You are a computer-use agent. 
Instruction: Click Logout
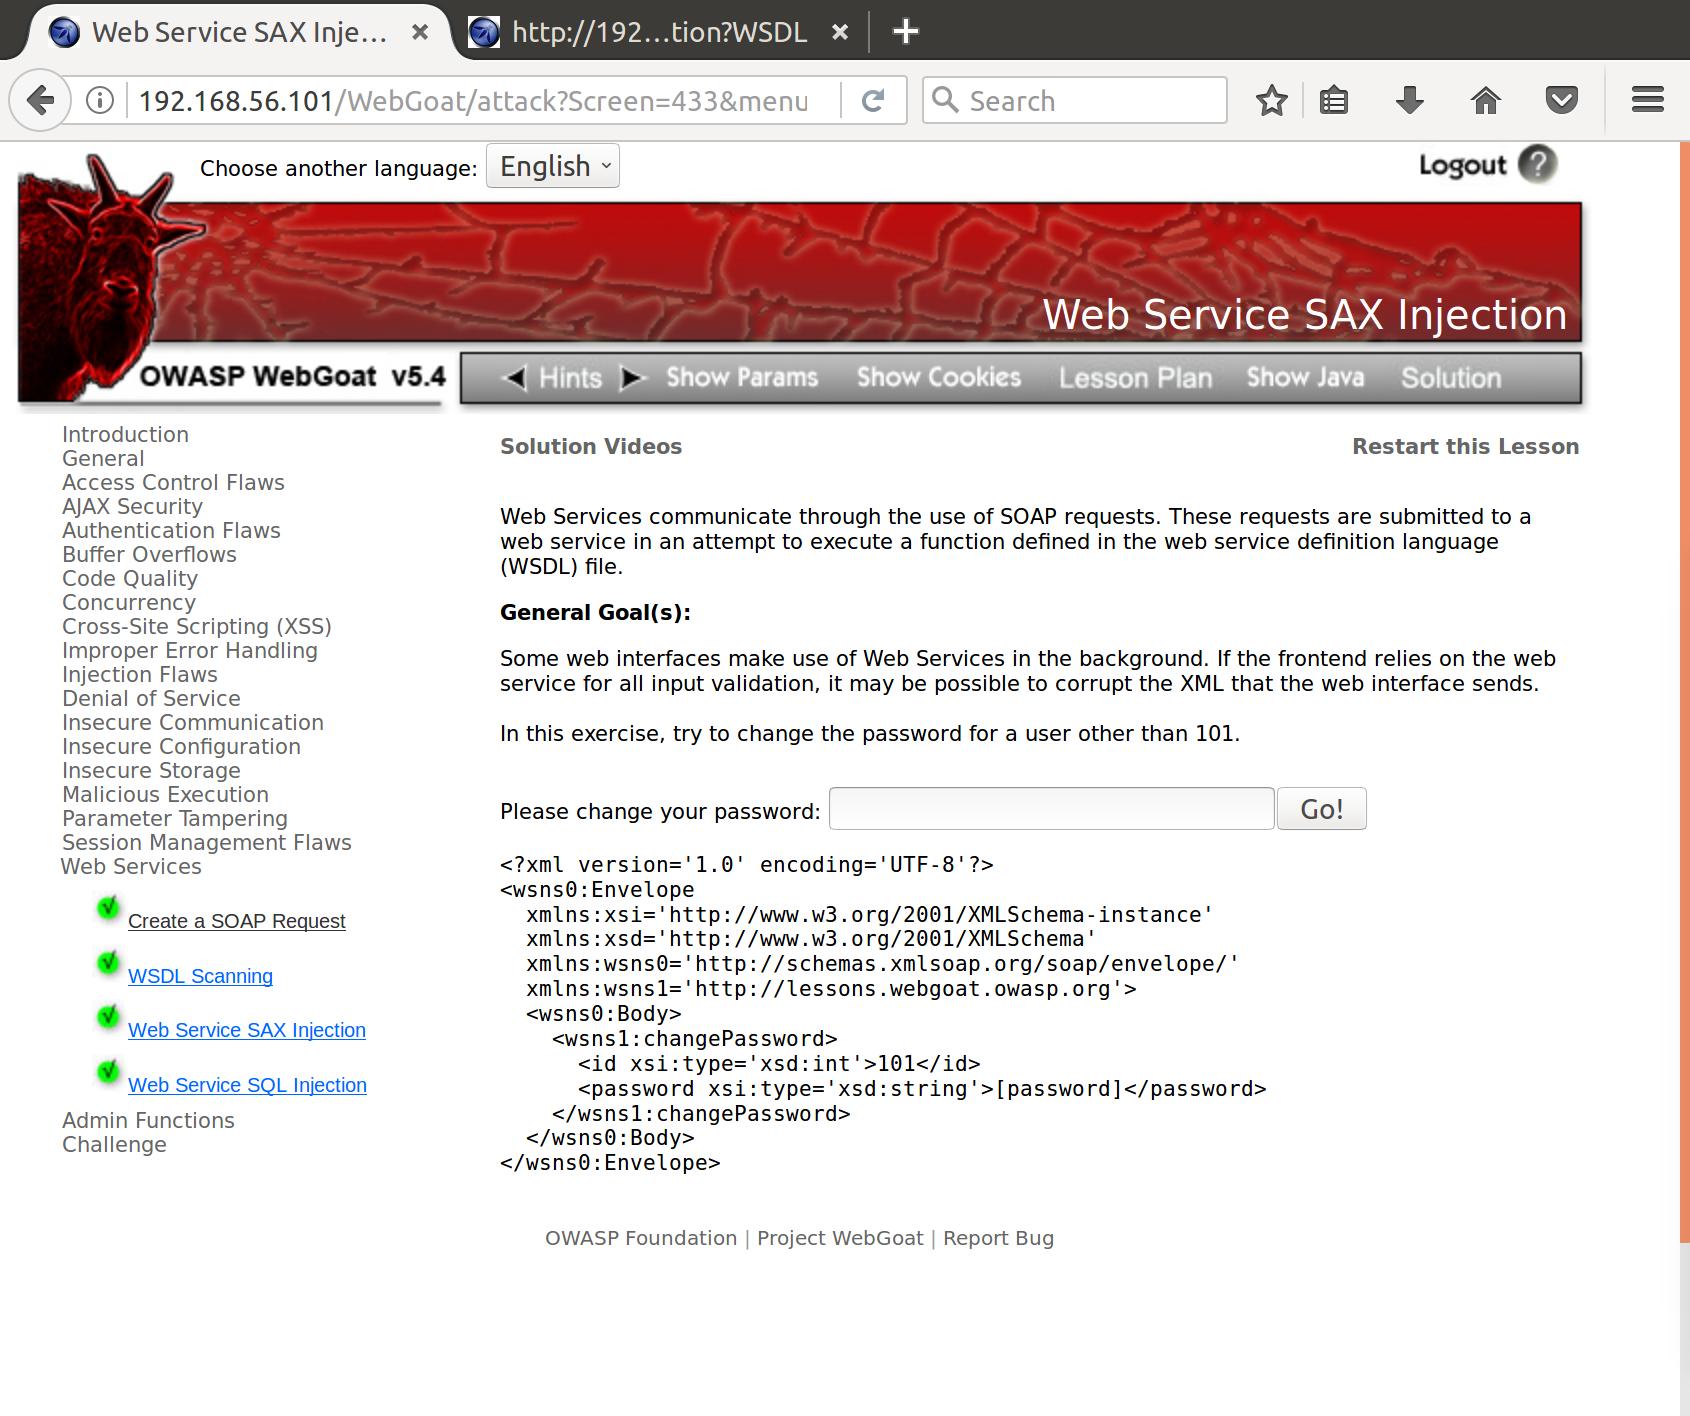coord(1462,166)
